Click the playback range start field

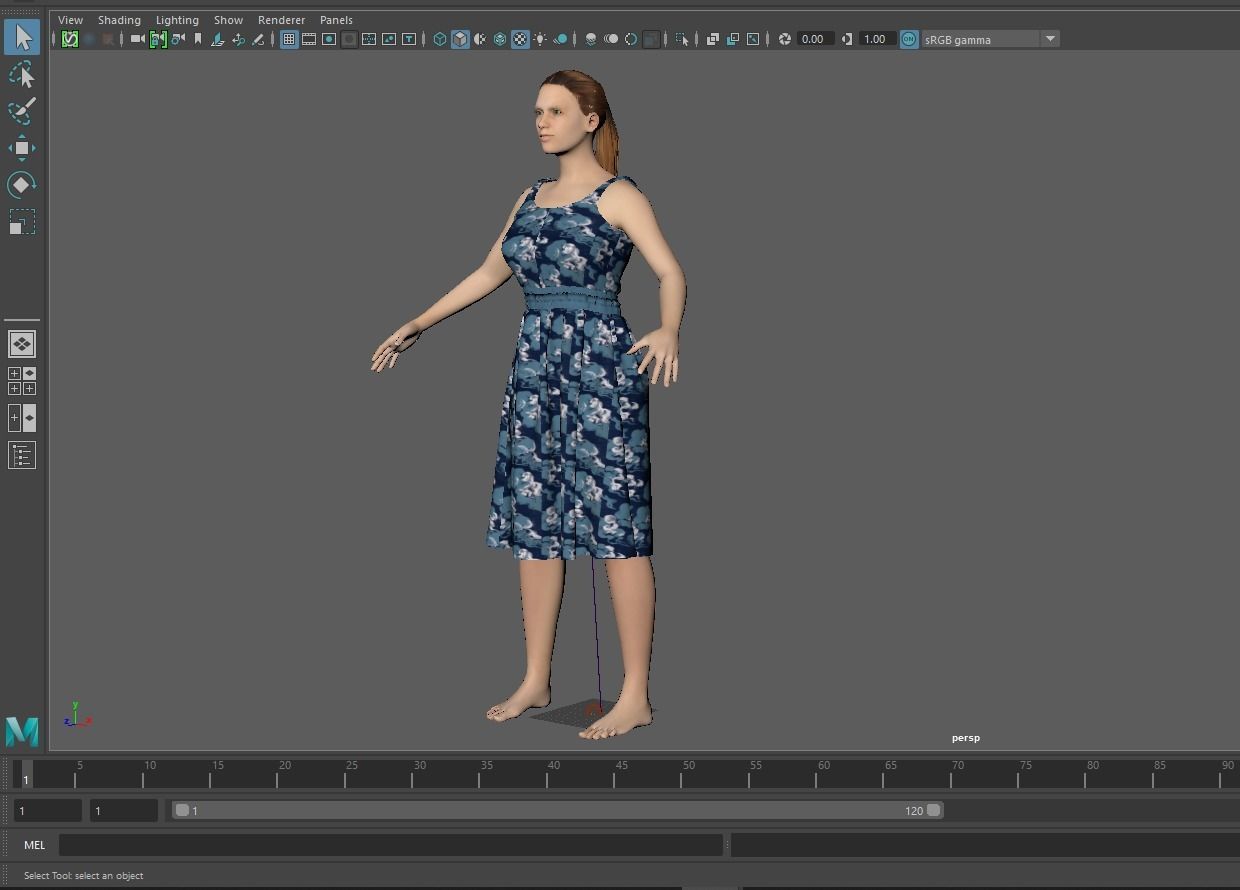click(124, 811)
